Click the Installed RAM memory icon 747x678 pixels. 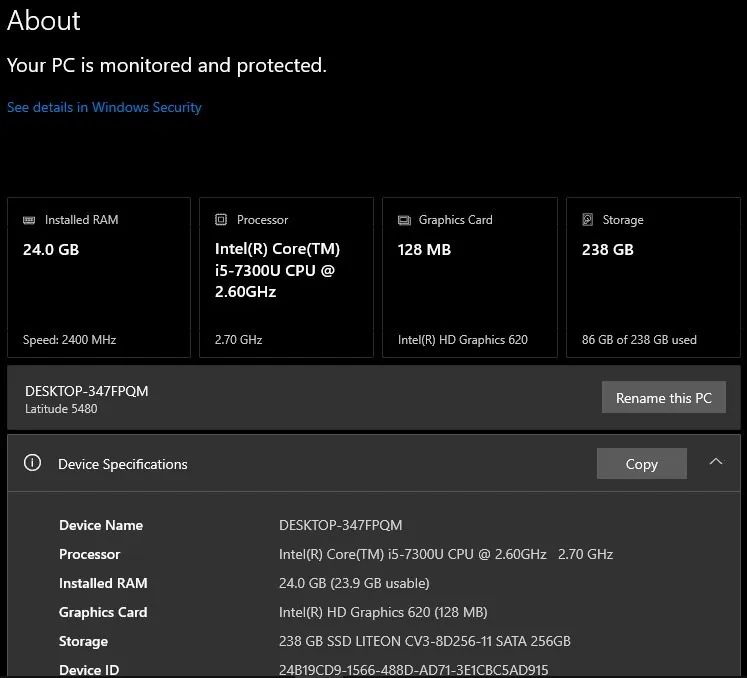pyautogui.click(x=29, y=220)
